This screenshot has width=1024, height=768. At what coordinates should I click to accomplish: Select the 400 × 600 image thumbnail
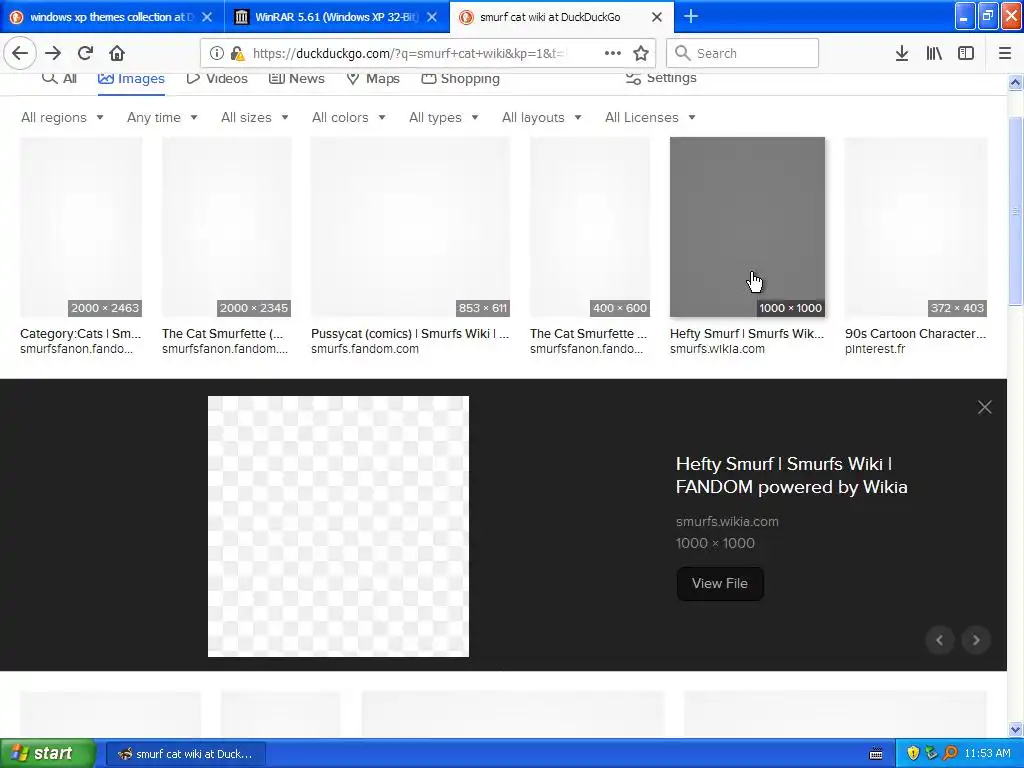pyautogui.click(x=590, y=227)
